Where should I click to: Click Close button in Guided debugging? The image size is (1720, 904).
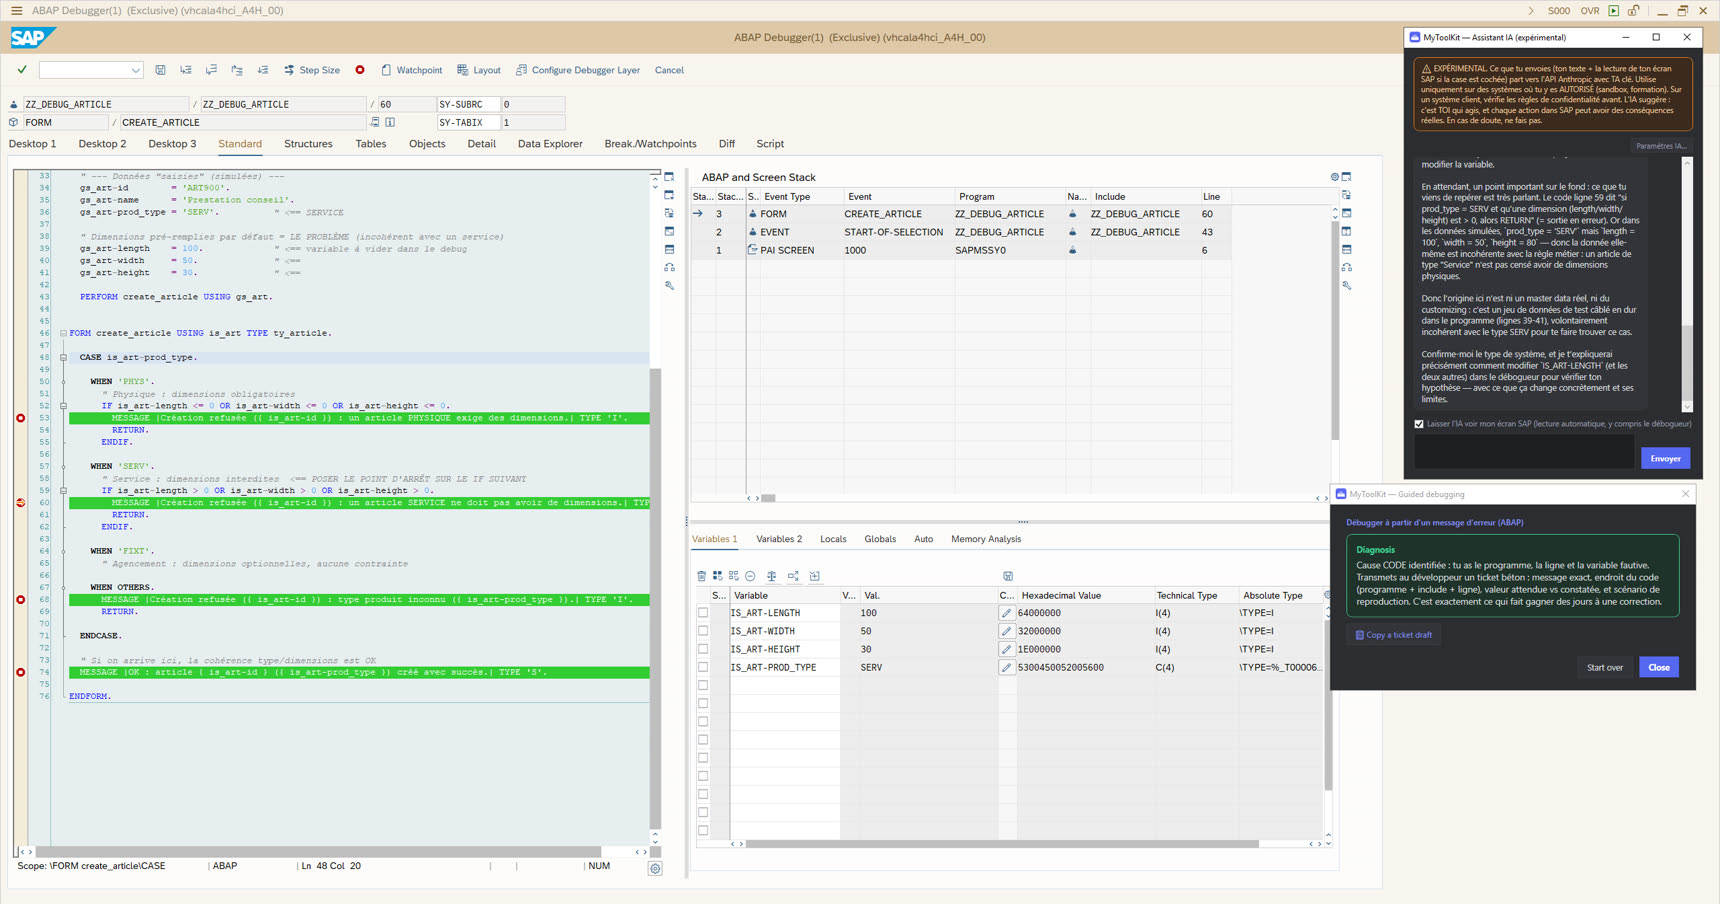[x=1659, y=667]
